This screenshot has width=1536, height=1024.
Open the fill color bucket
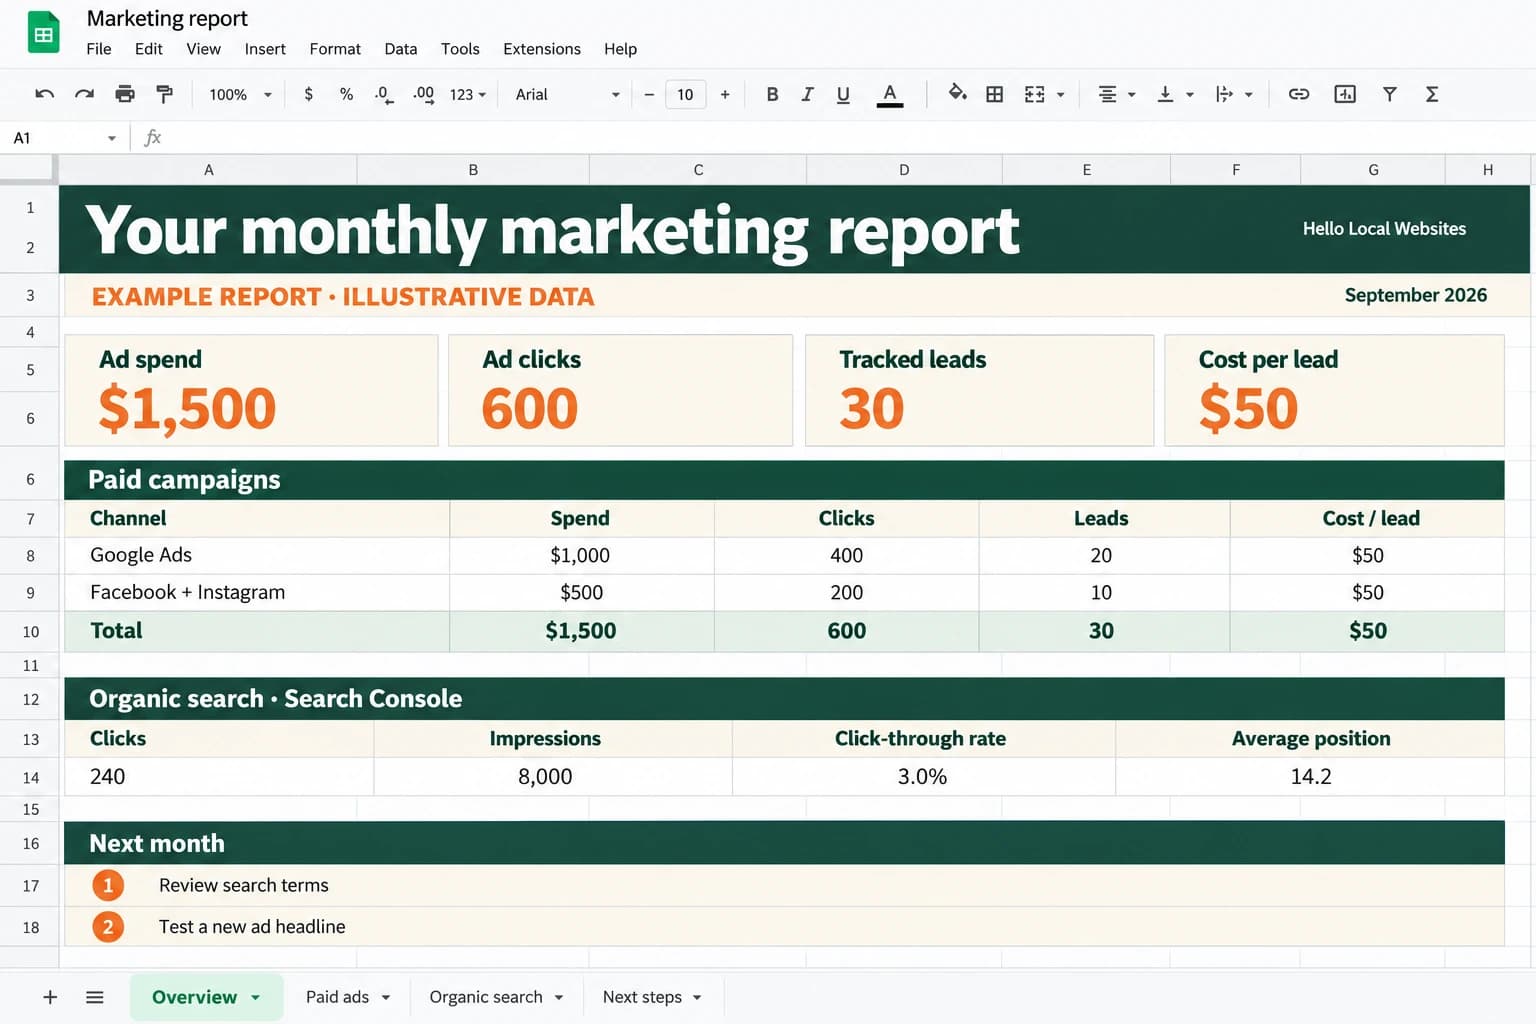point(957,93)
